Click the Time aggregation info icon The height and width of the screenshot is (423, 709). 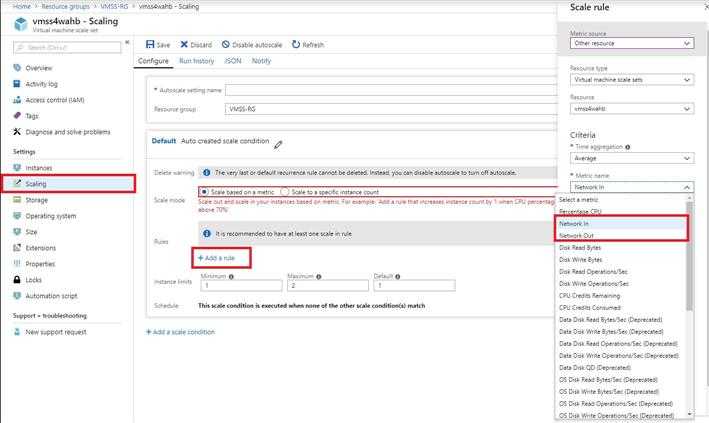point(628,147)
